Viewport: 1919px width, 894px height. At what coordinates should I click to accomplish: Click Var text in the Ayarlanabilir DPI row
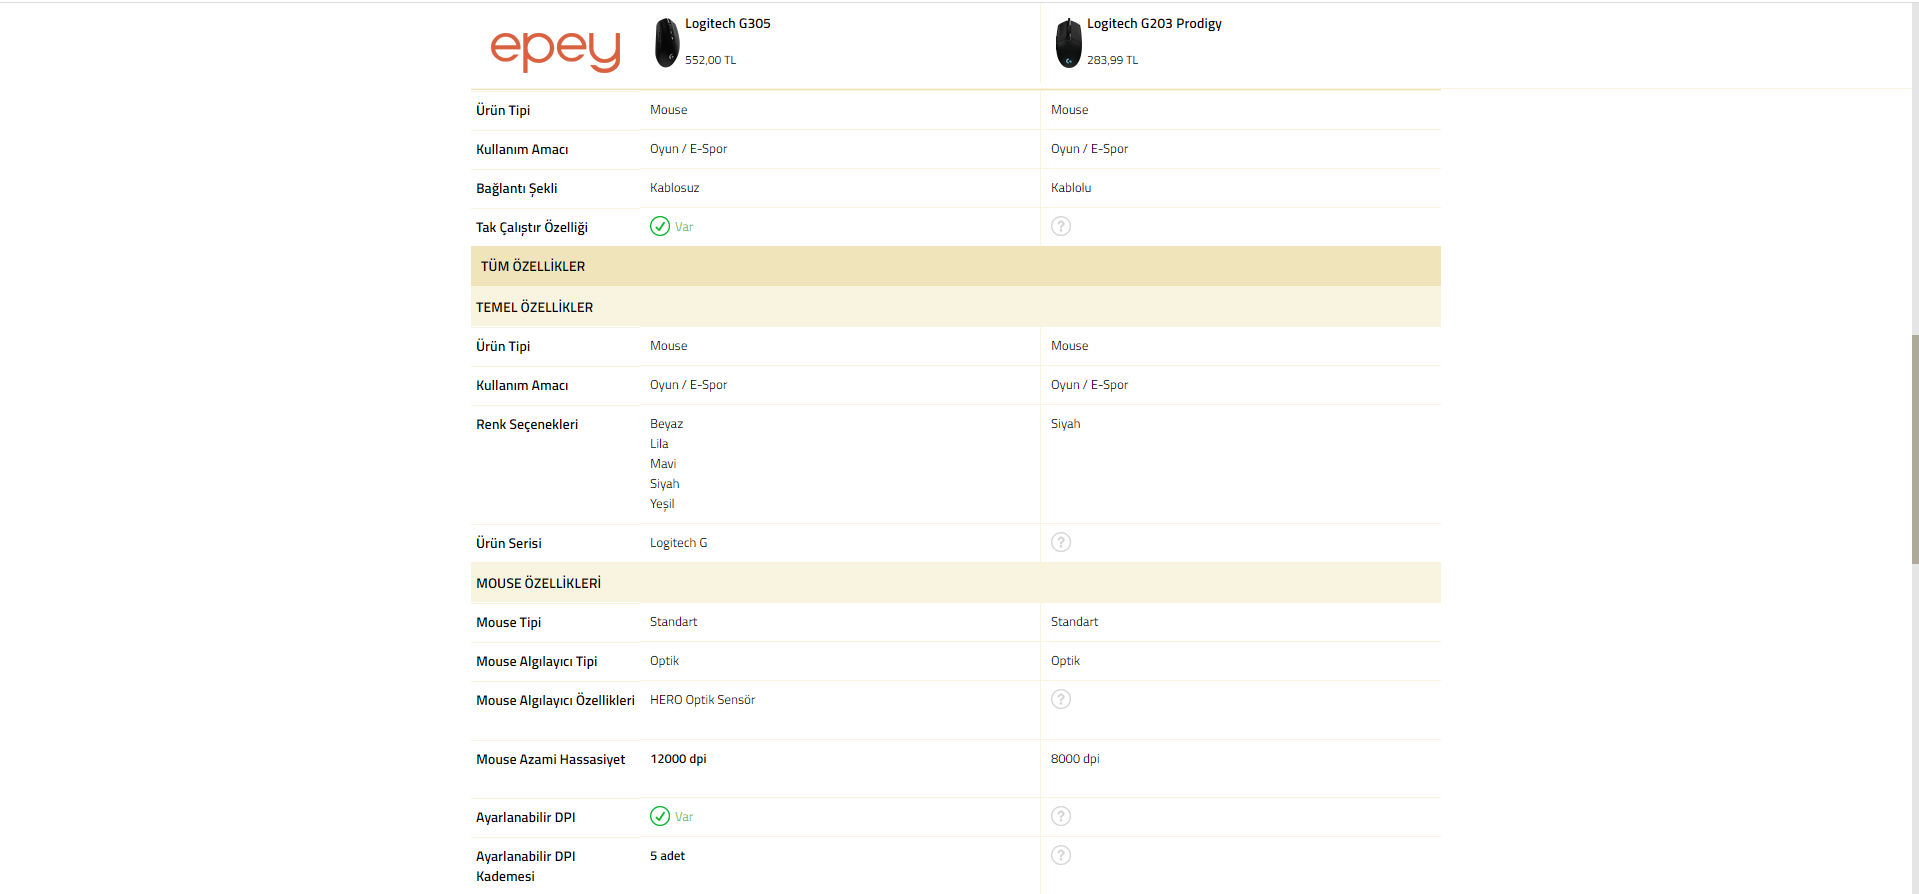click(x=684, y=817)
